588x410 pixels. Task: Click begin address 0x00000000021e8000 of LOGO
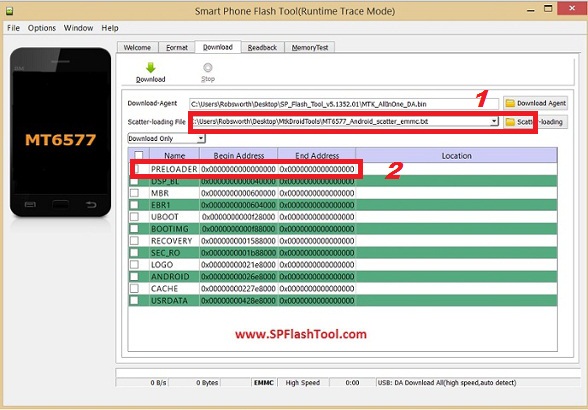tap(238, 264)
